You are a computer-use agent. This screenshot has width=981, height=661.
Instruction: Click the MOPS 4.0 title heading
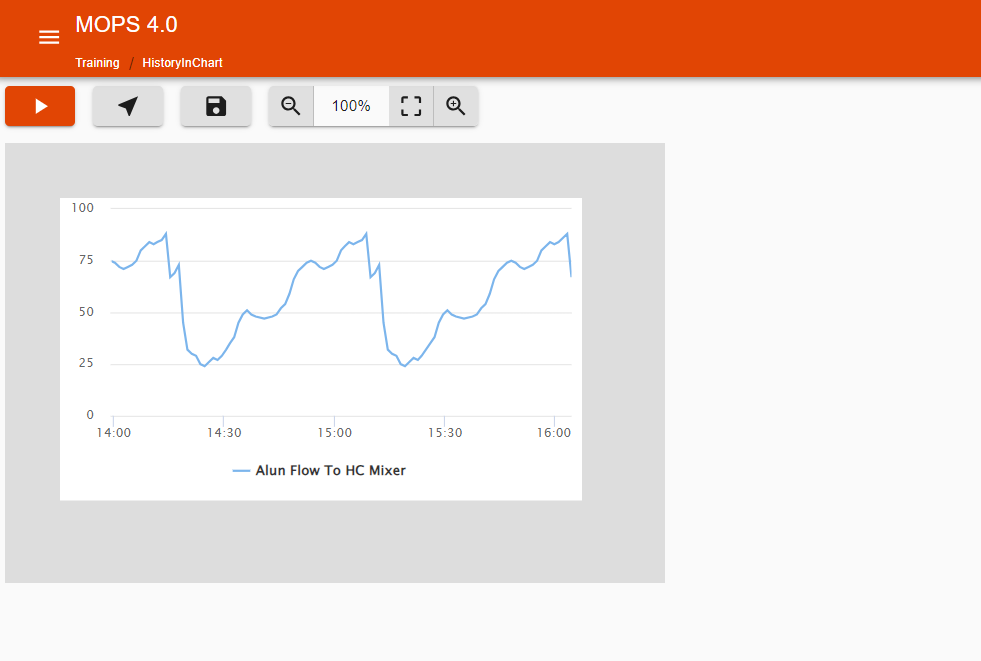pos(126,25)
